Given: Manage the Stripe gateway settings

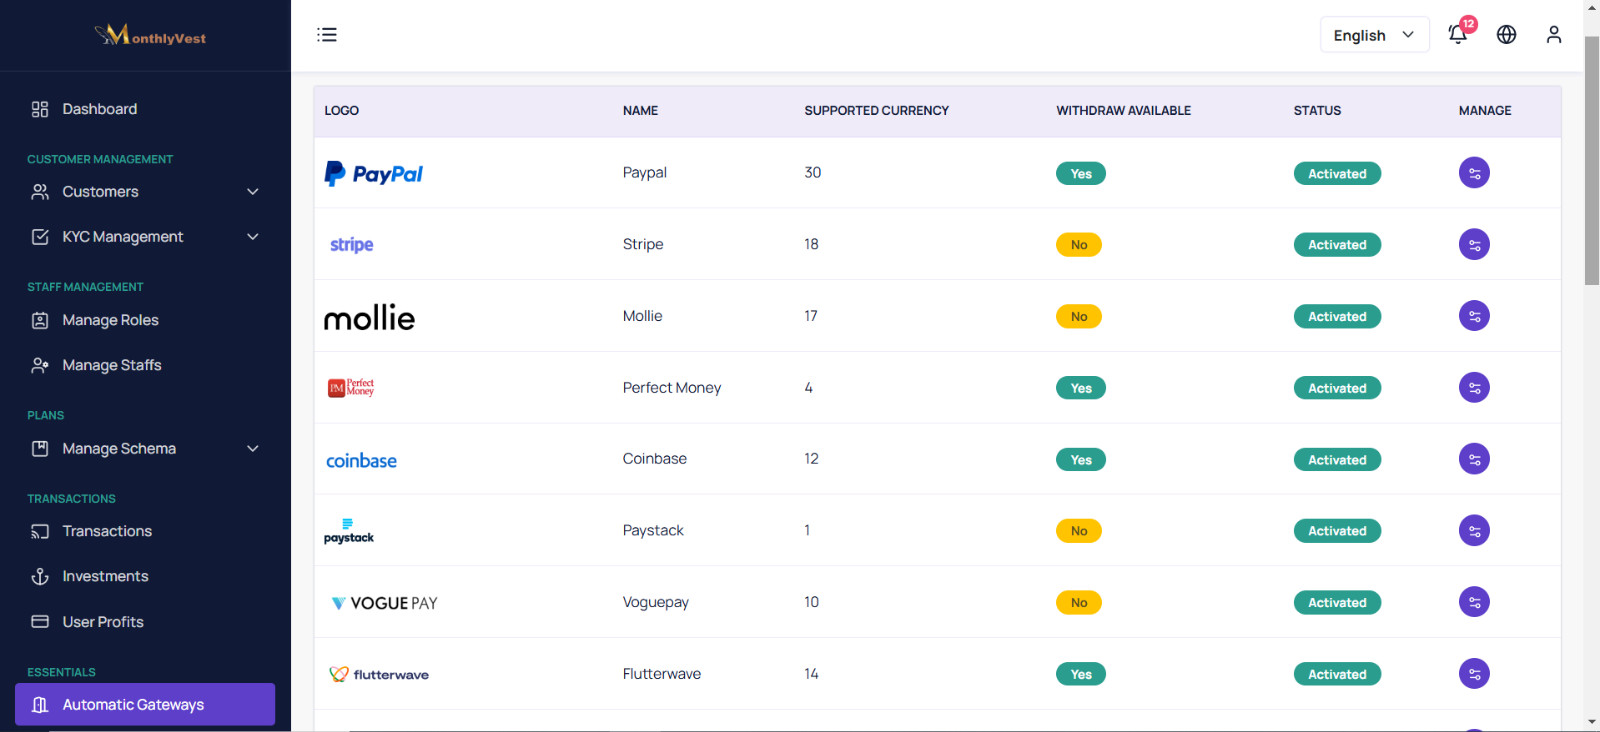Looking at the screenshot, I should [x=1474, y=244].
